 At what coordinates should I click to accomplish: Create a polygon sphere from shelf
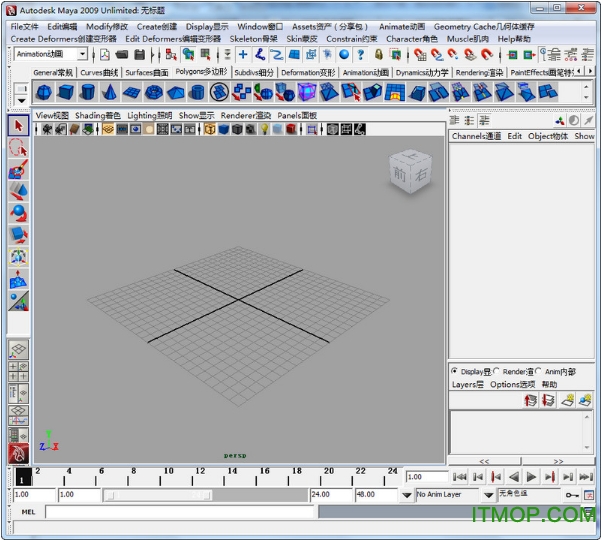click(x=43, y=92)
